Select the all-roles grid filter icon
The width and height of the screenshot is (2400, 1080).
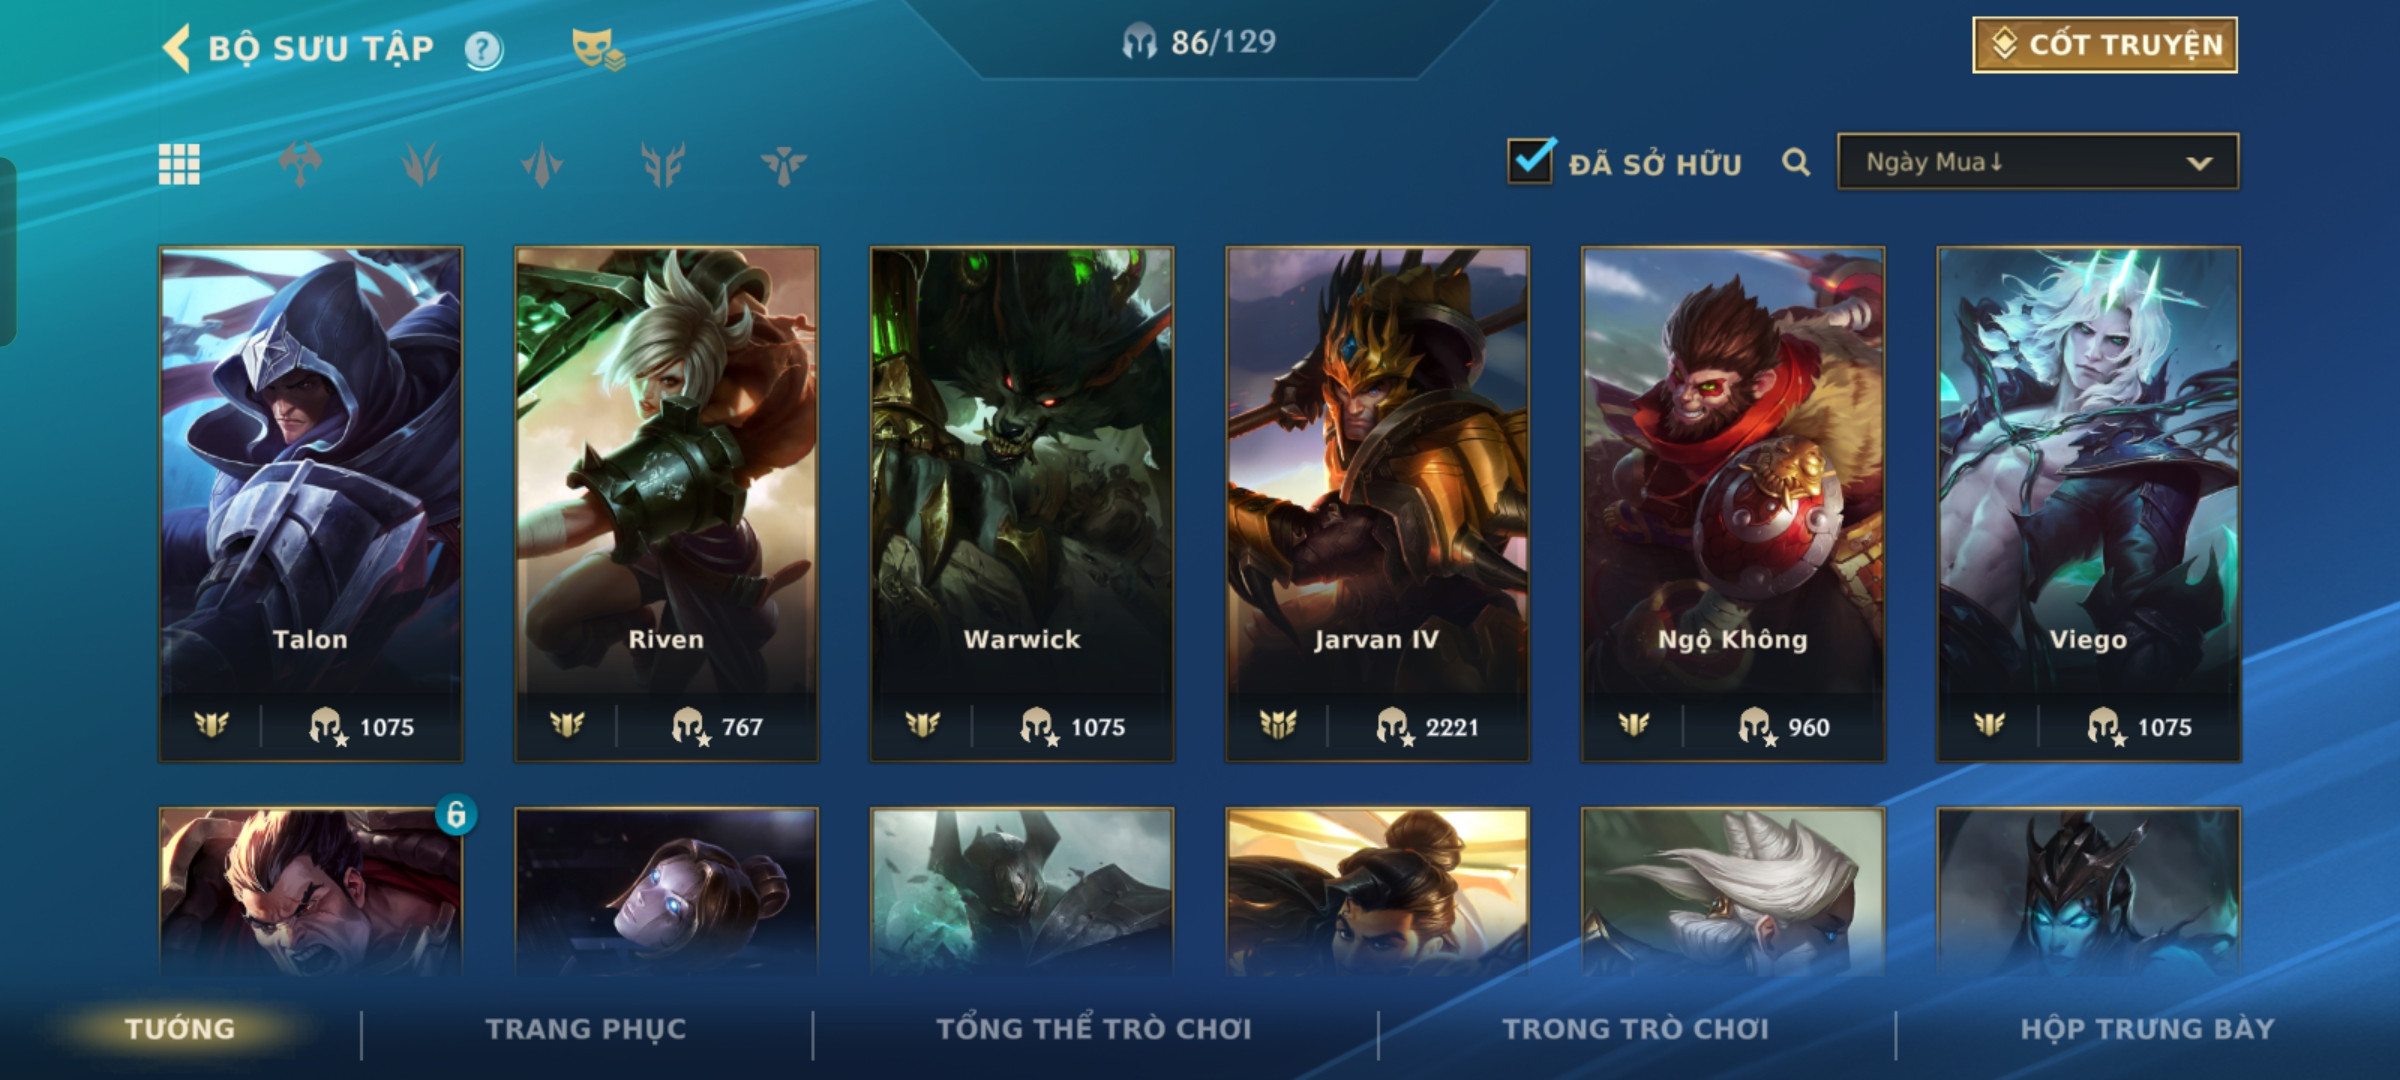pyautogui.click(x=179, y=164)
